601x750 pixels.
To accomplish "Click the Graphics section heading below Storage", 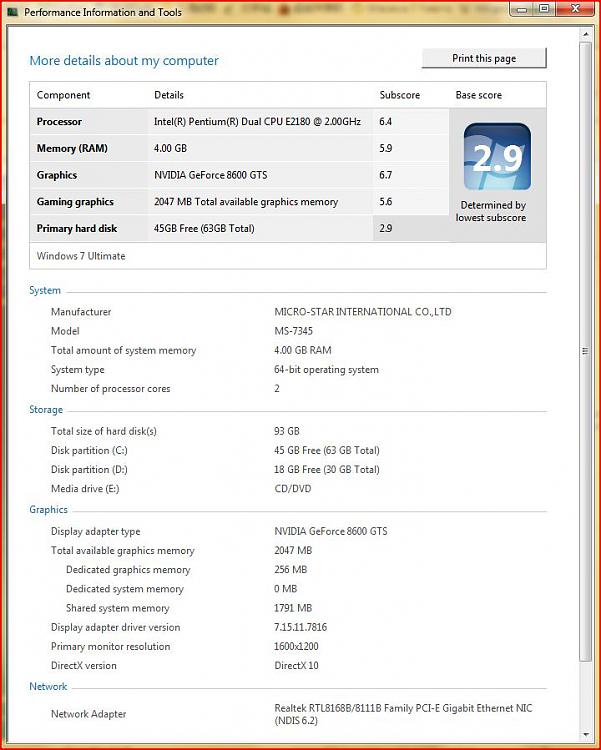I will 48,509.
